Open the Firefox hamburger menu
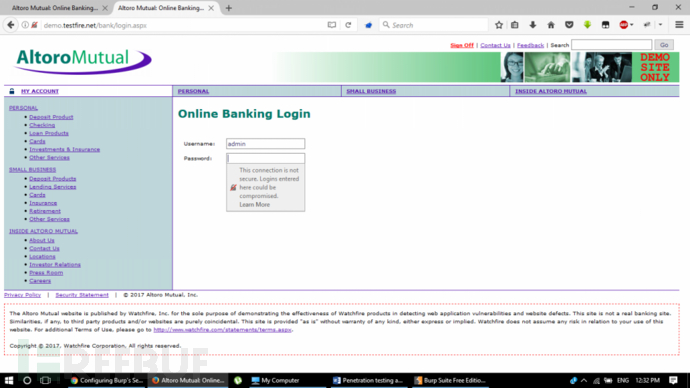 tap(679, 25)
